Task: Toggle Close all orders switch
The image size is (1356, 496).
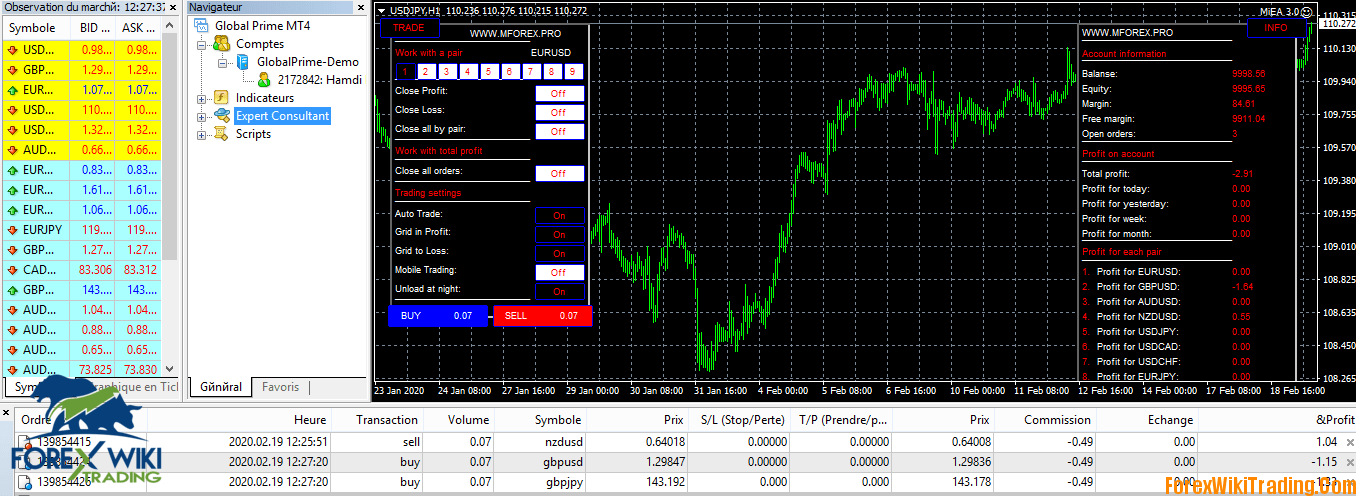Action: click(x=559, y=173)
